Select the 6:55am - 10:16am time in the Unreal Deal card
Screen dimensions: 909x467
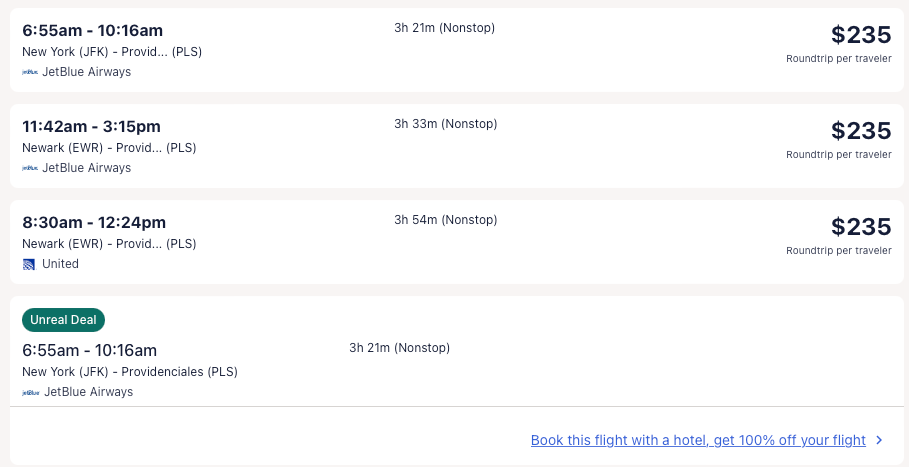click(x=90, y=350)
